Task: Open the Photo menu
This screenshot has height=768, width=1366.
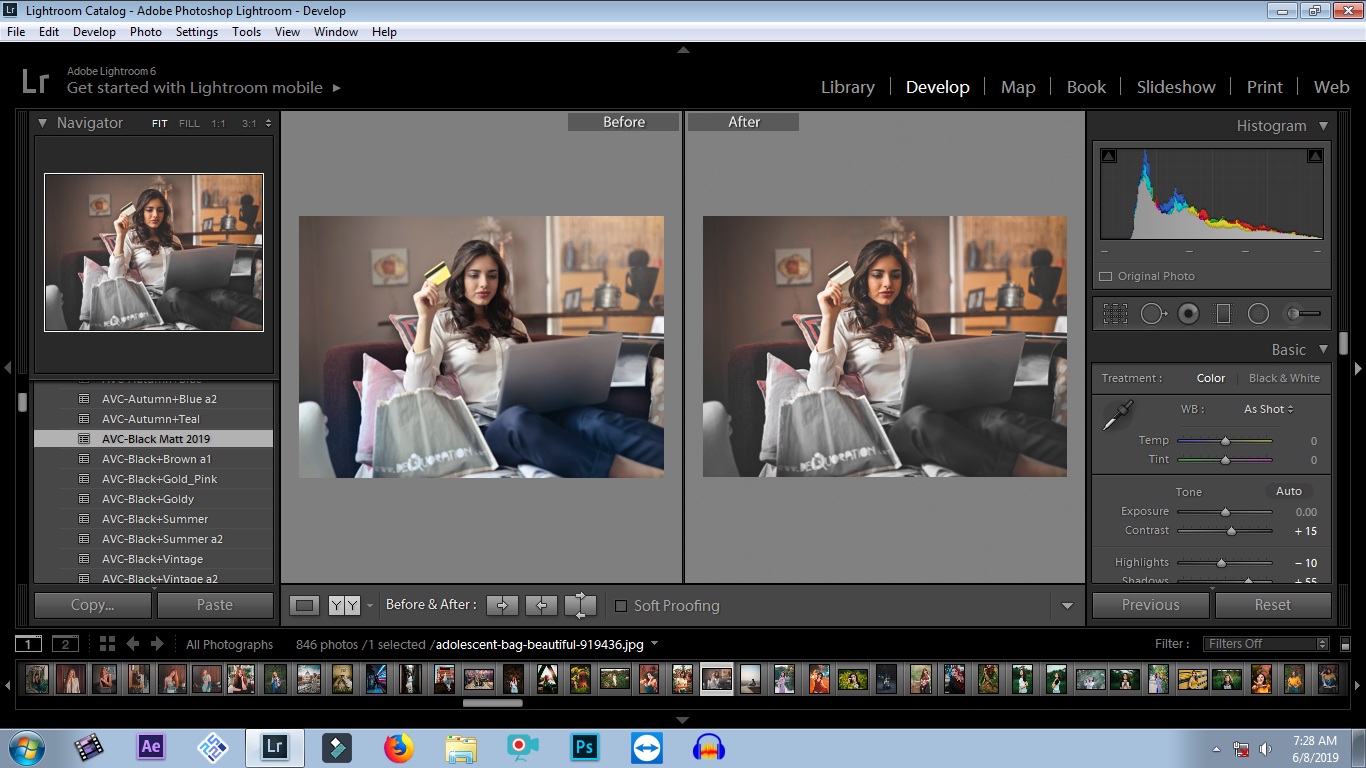Action: (145, 32)
